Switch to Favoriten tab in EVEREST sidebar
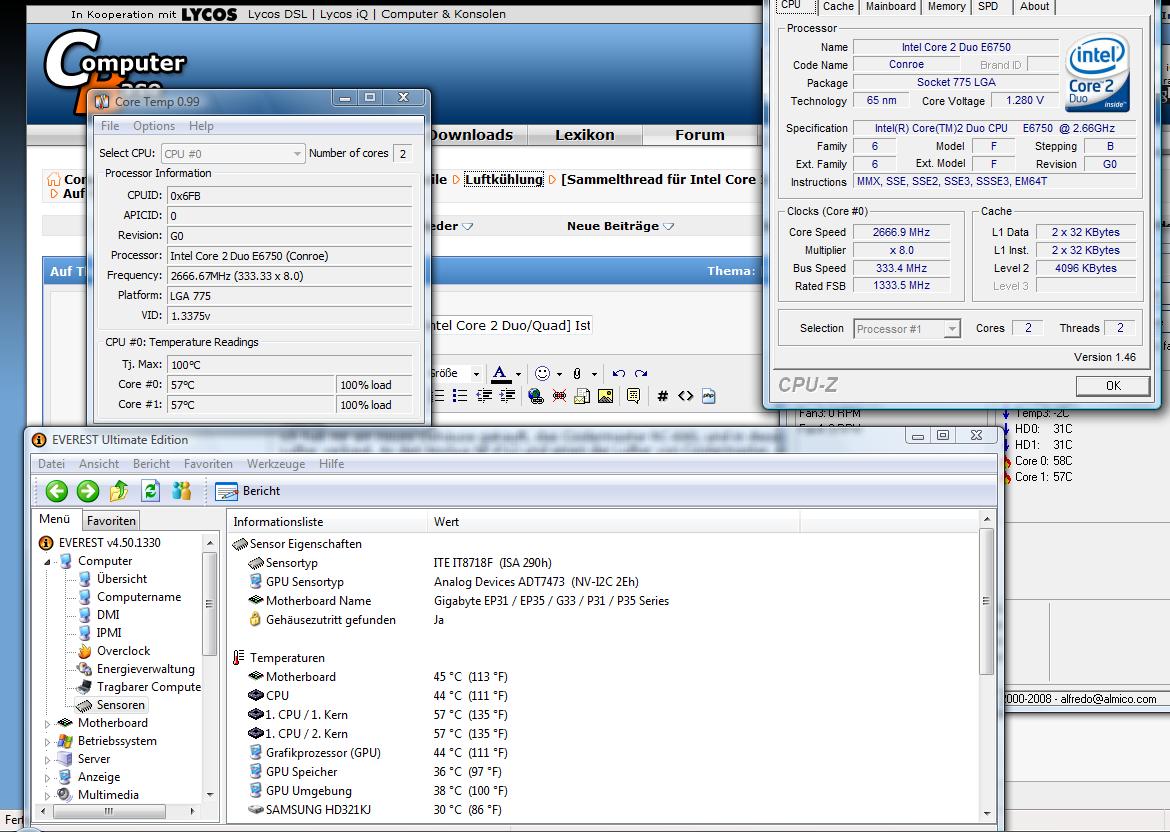The image size is (1170, 832). coord(111,521)
